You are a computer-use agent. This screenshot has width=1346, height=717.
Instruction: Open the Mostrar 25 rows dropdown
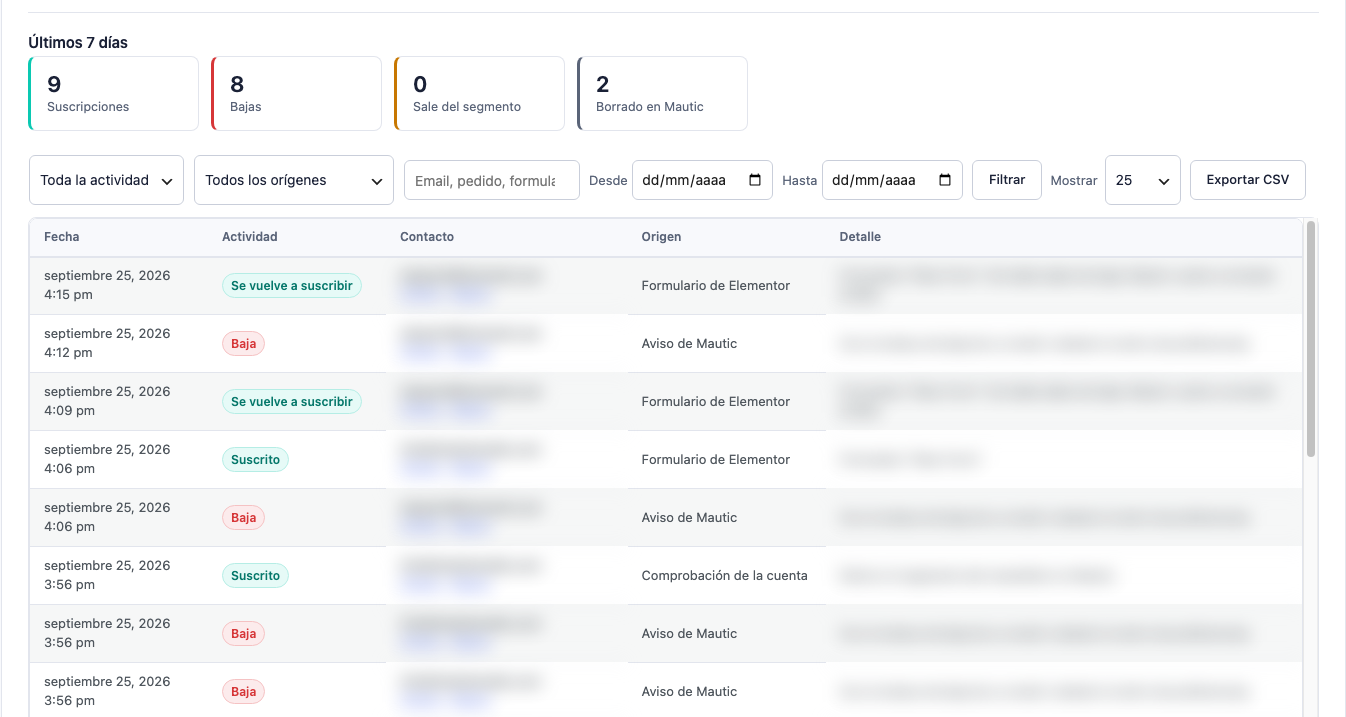coord(1143,180)
